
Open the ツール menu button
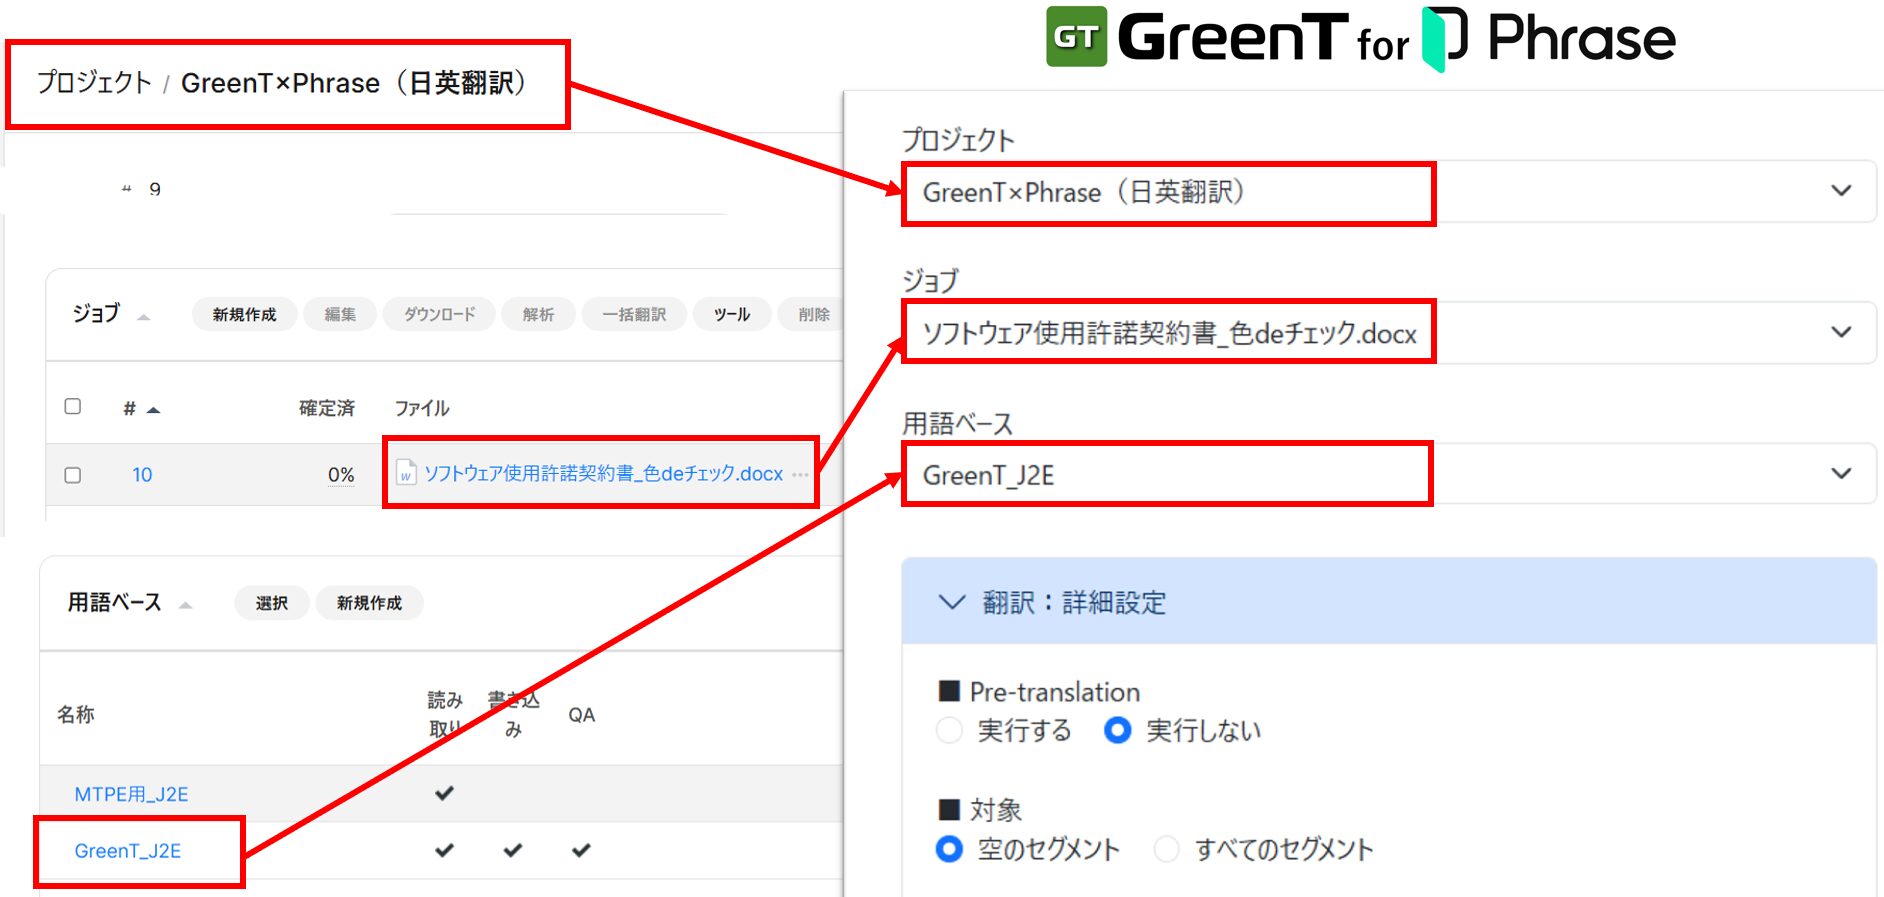point(731,314)
